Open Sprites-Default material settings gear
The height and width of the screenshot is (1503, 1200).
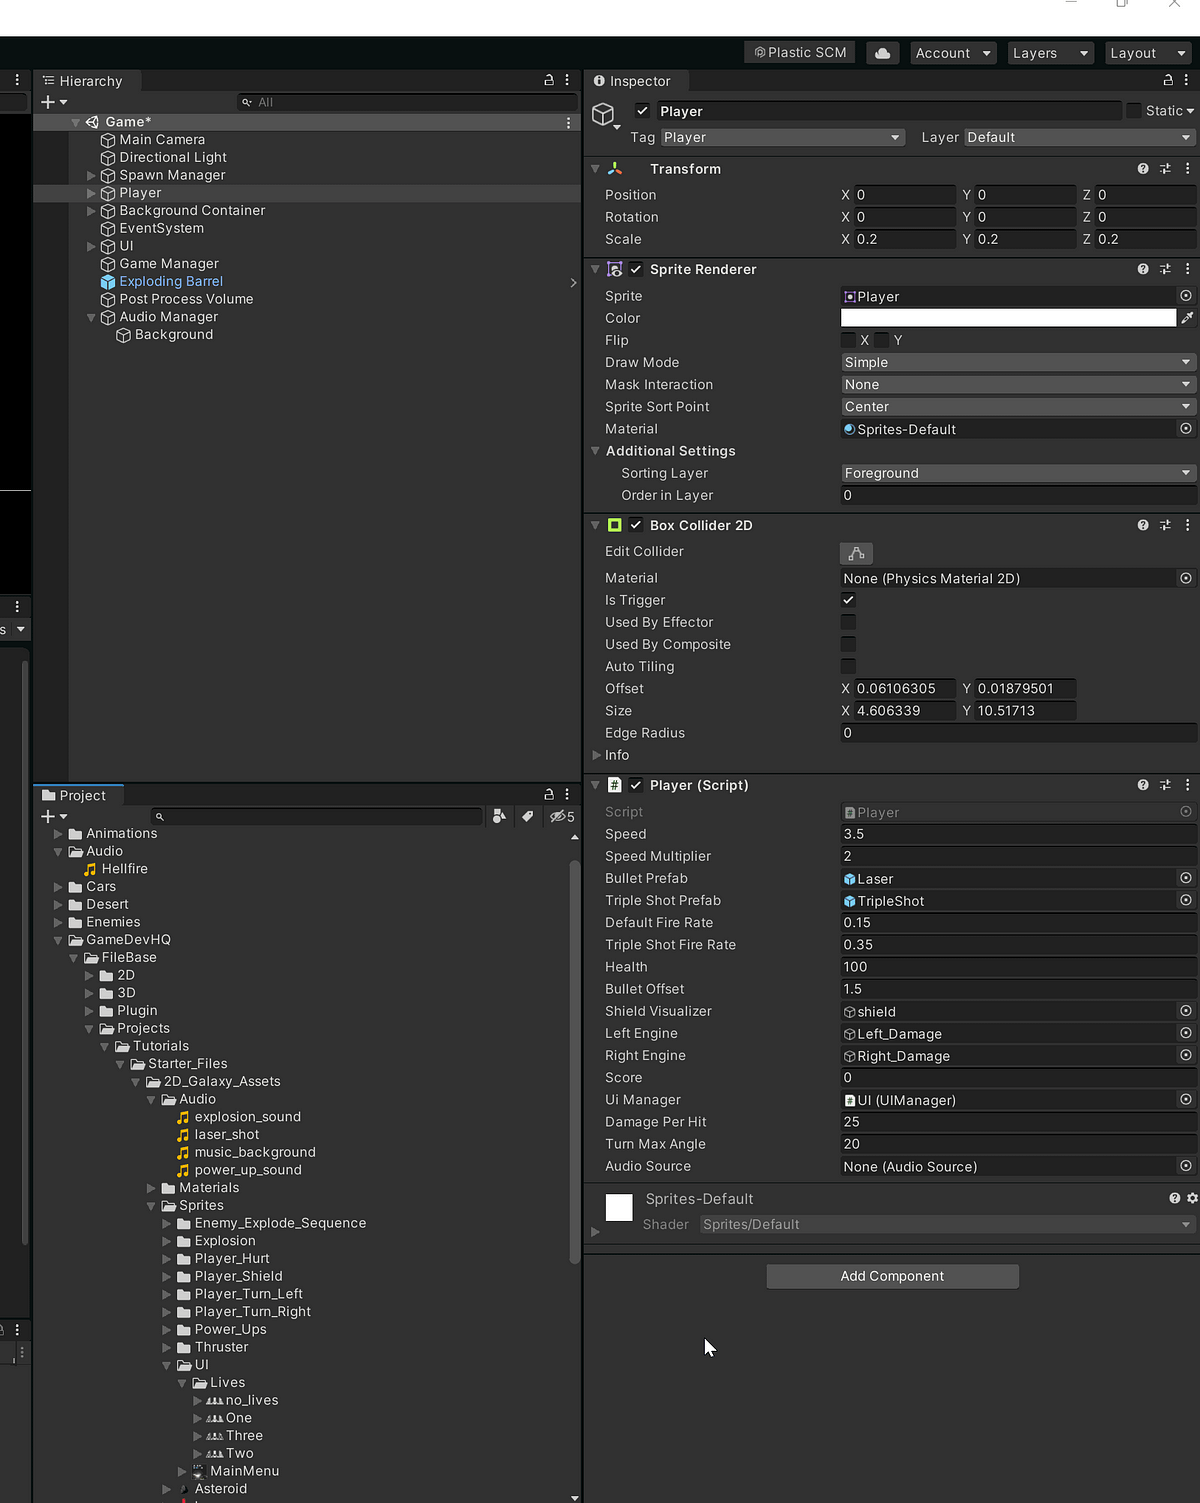tap(1192, 1198)
